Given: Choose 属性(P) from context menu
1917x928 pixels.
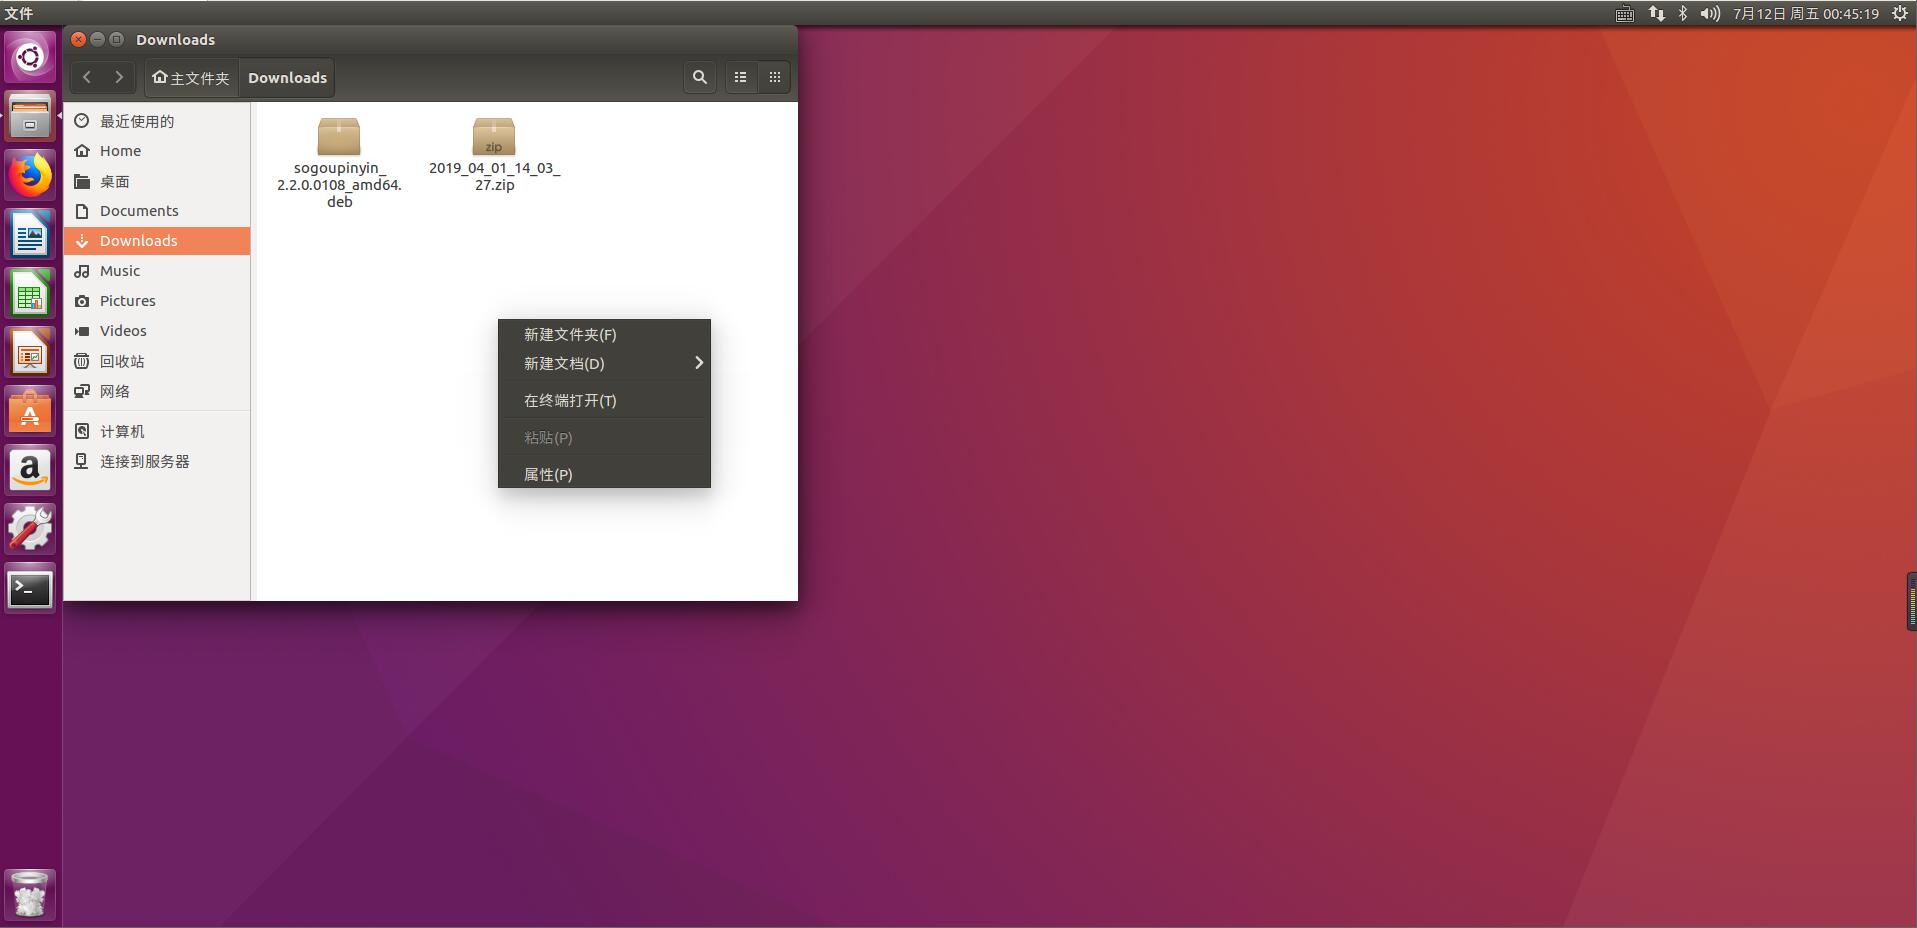Looking at the screenshot, I should coord(604,474).
